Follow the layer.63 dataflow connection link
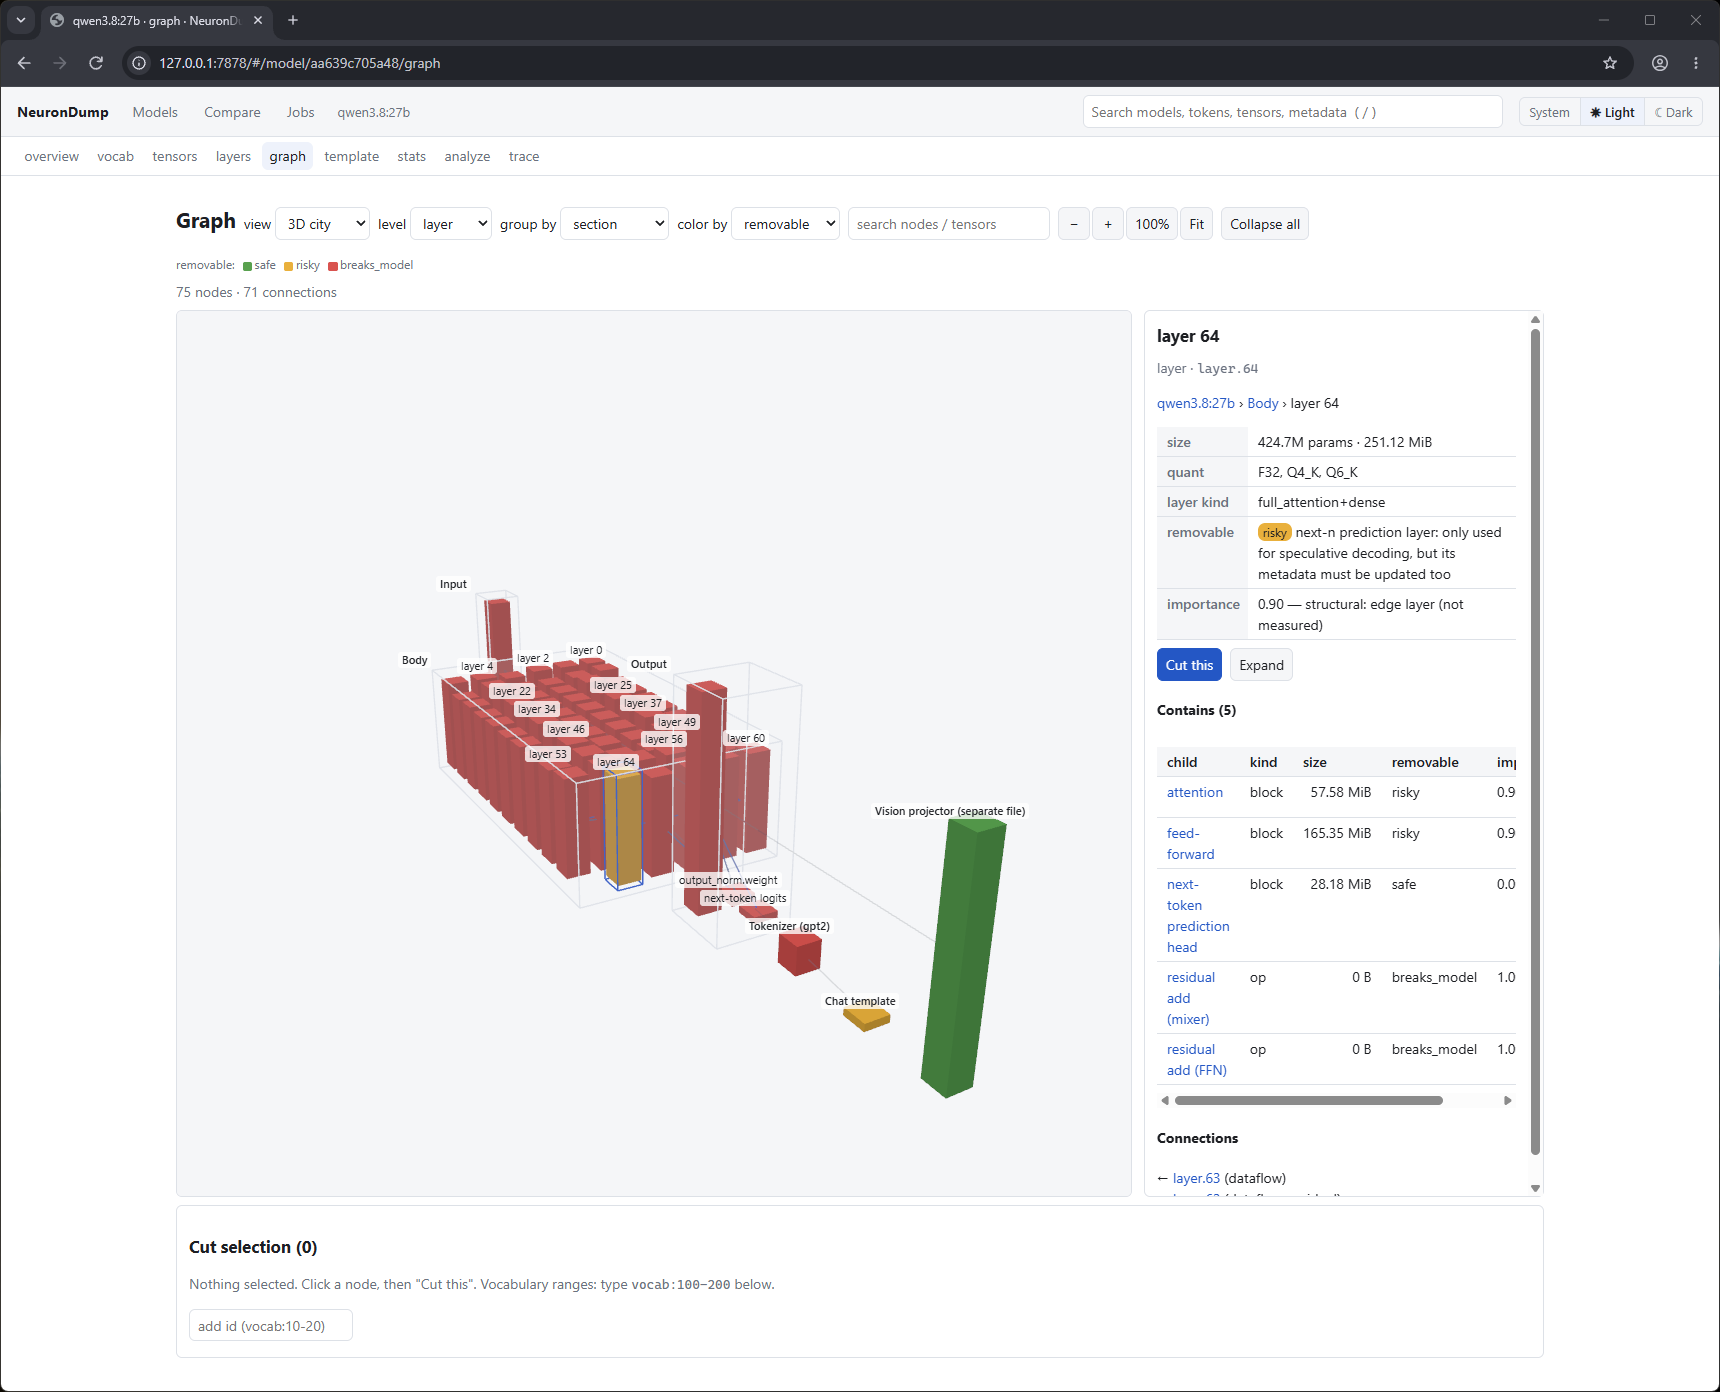This screenshot has height=1392, width=1720. click(1196, 1178)
